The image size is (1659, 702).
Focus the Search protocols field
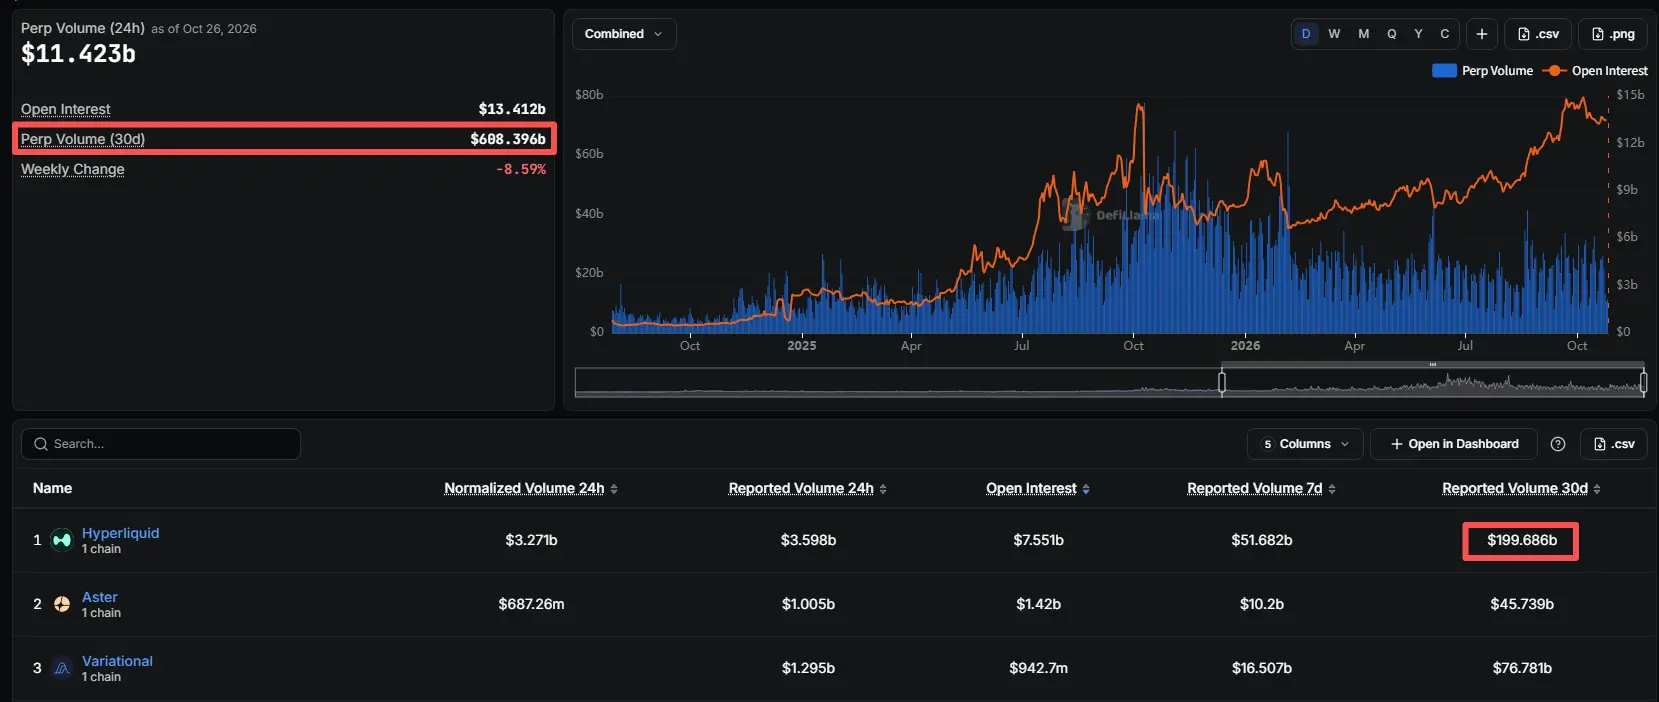pyautogui.click(x=161, y=444)
